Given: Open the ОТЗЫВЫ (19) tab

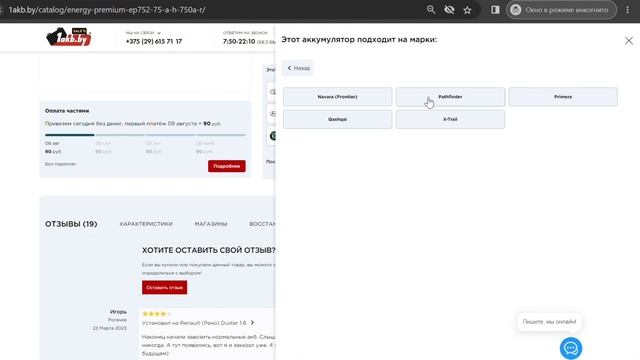Looking at the screenshot, I should point(71,224).
